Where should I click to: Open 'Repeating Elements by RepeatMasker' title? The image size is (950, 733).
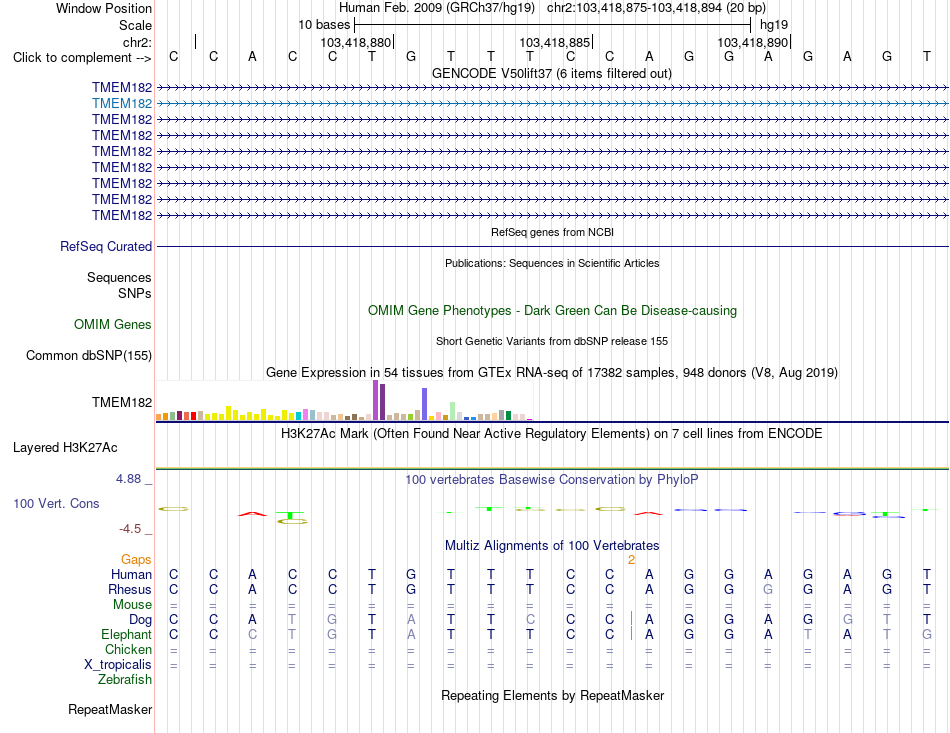(552, 695)
